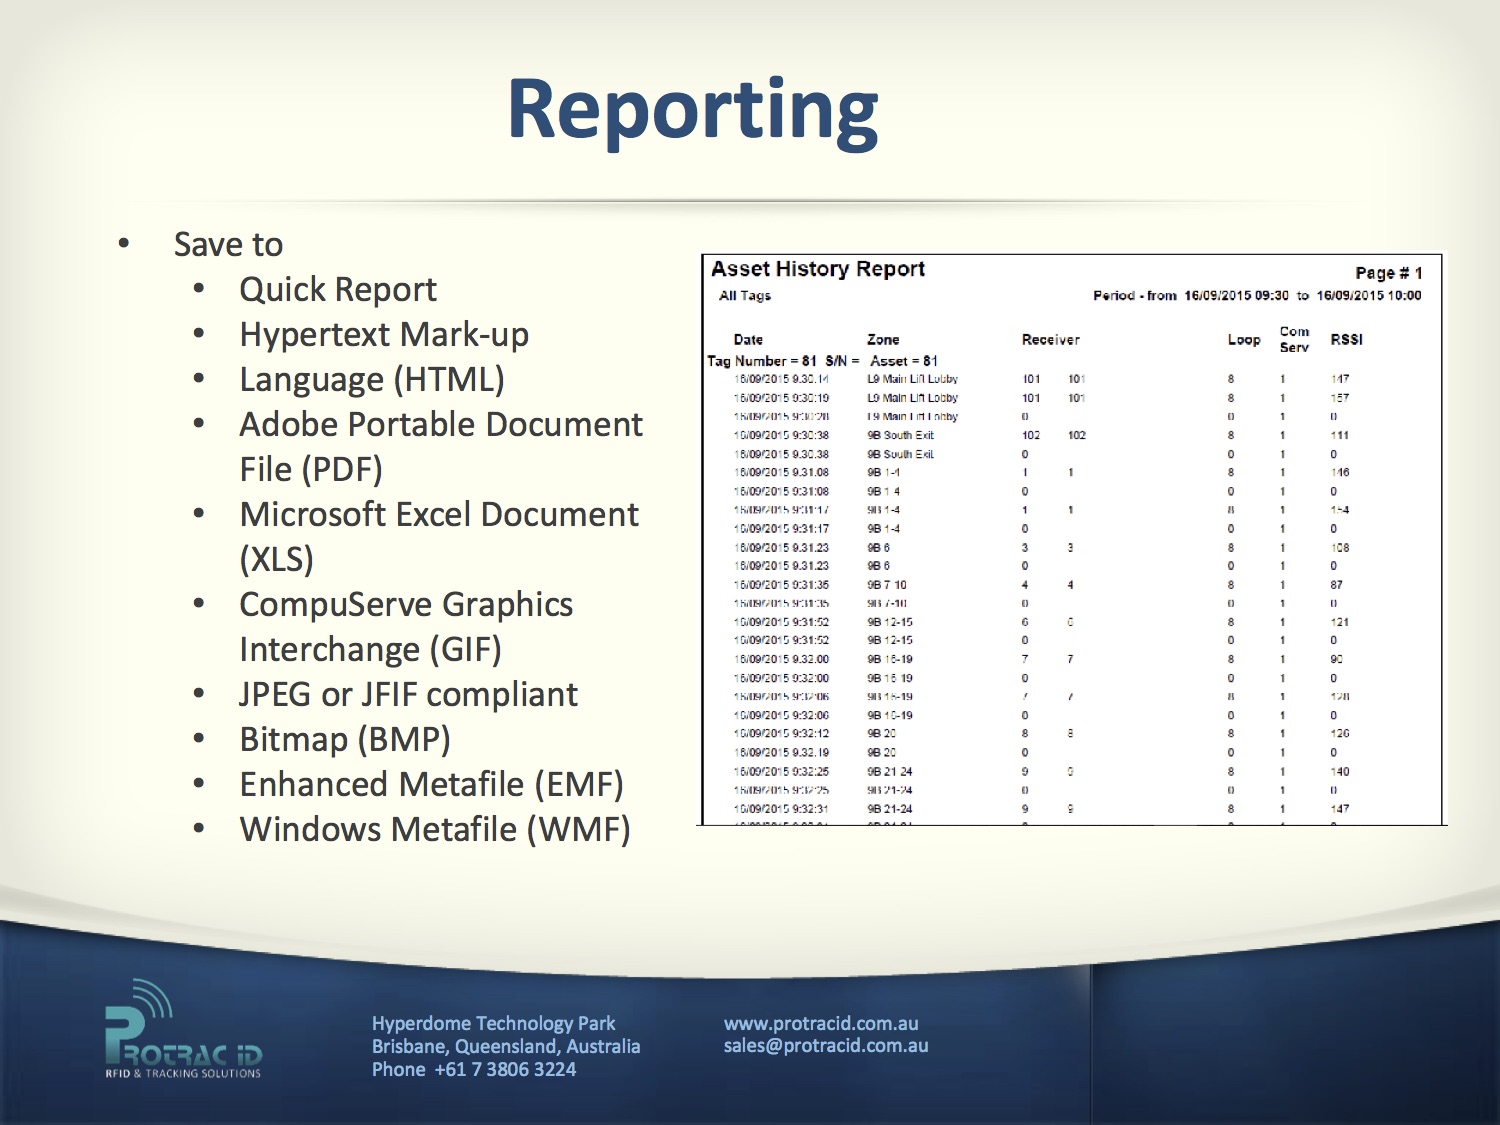This screenshot has width=1500, height=1125.
Task: Click the JPEG or JFIF compliant bullet
Action: (x=408, y=694)
